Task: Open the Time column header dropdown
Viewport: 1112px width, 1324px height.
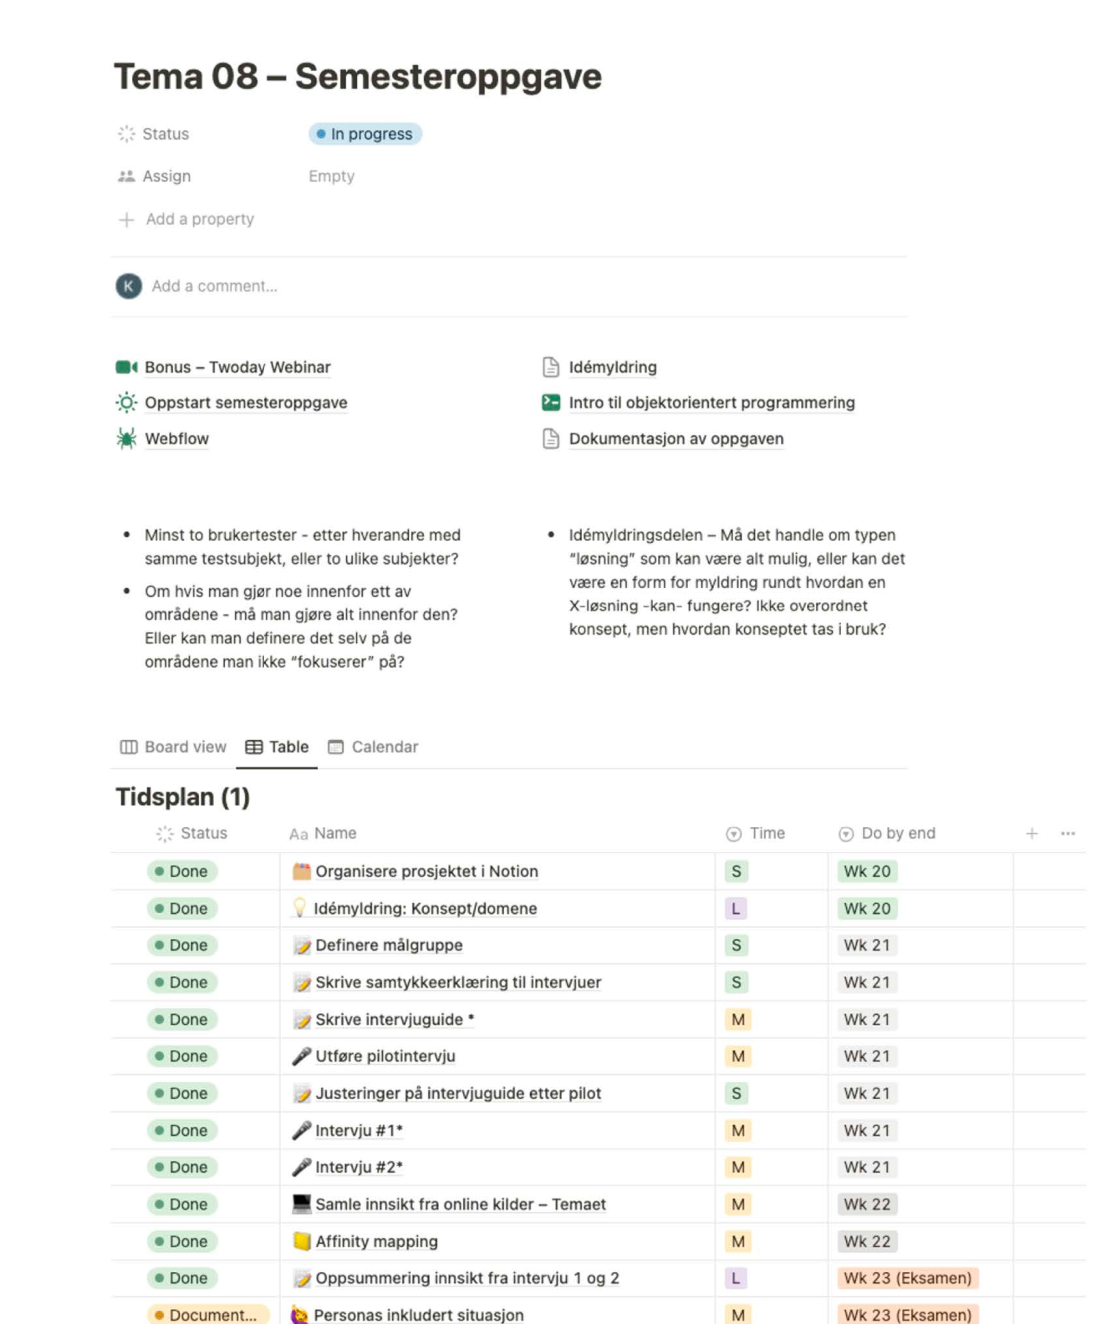Action: (x=733, y=832)
